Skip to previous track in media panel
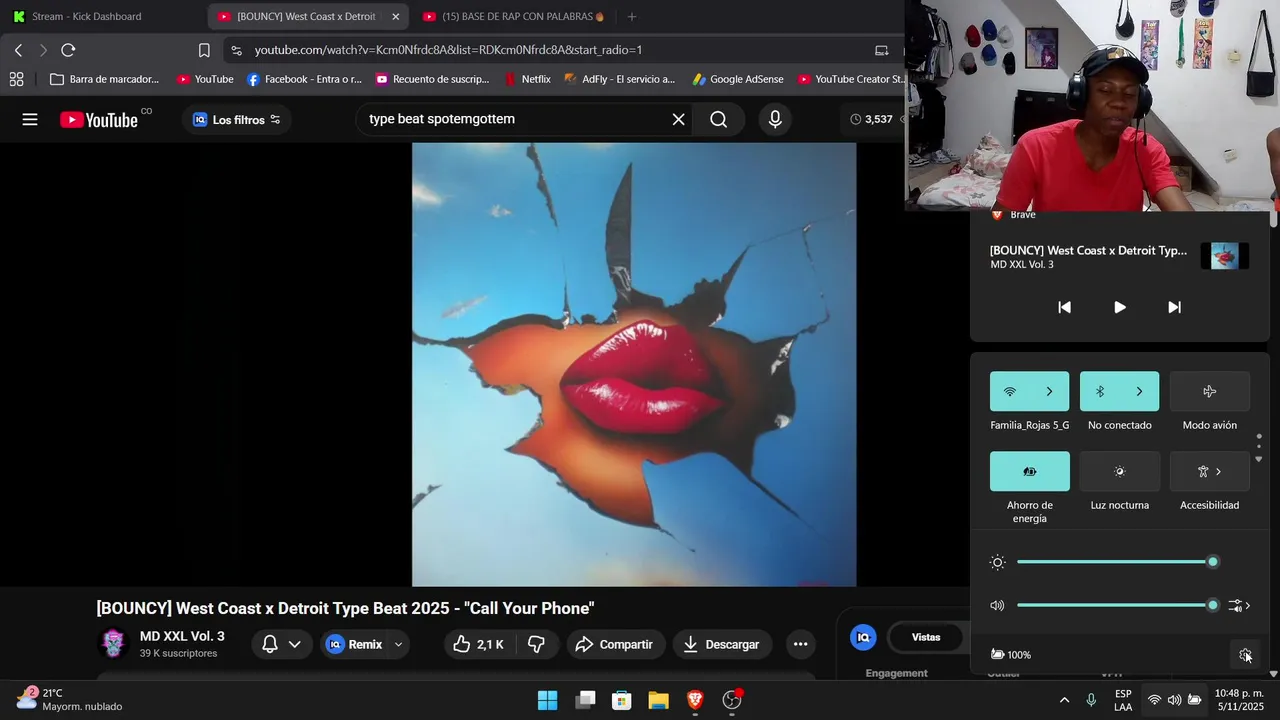This screenshot has height=720, width=1280. point(1064,307)
